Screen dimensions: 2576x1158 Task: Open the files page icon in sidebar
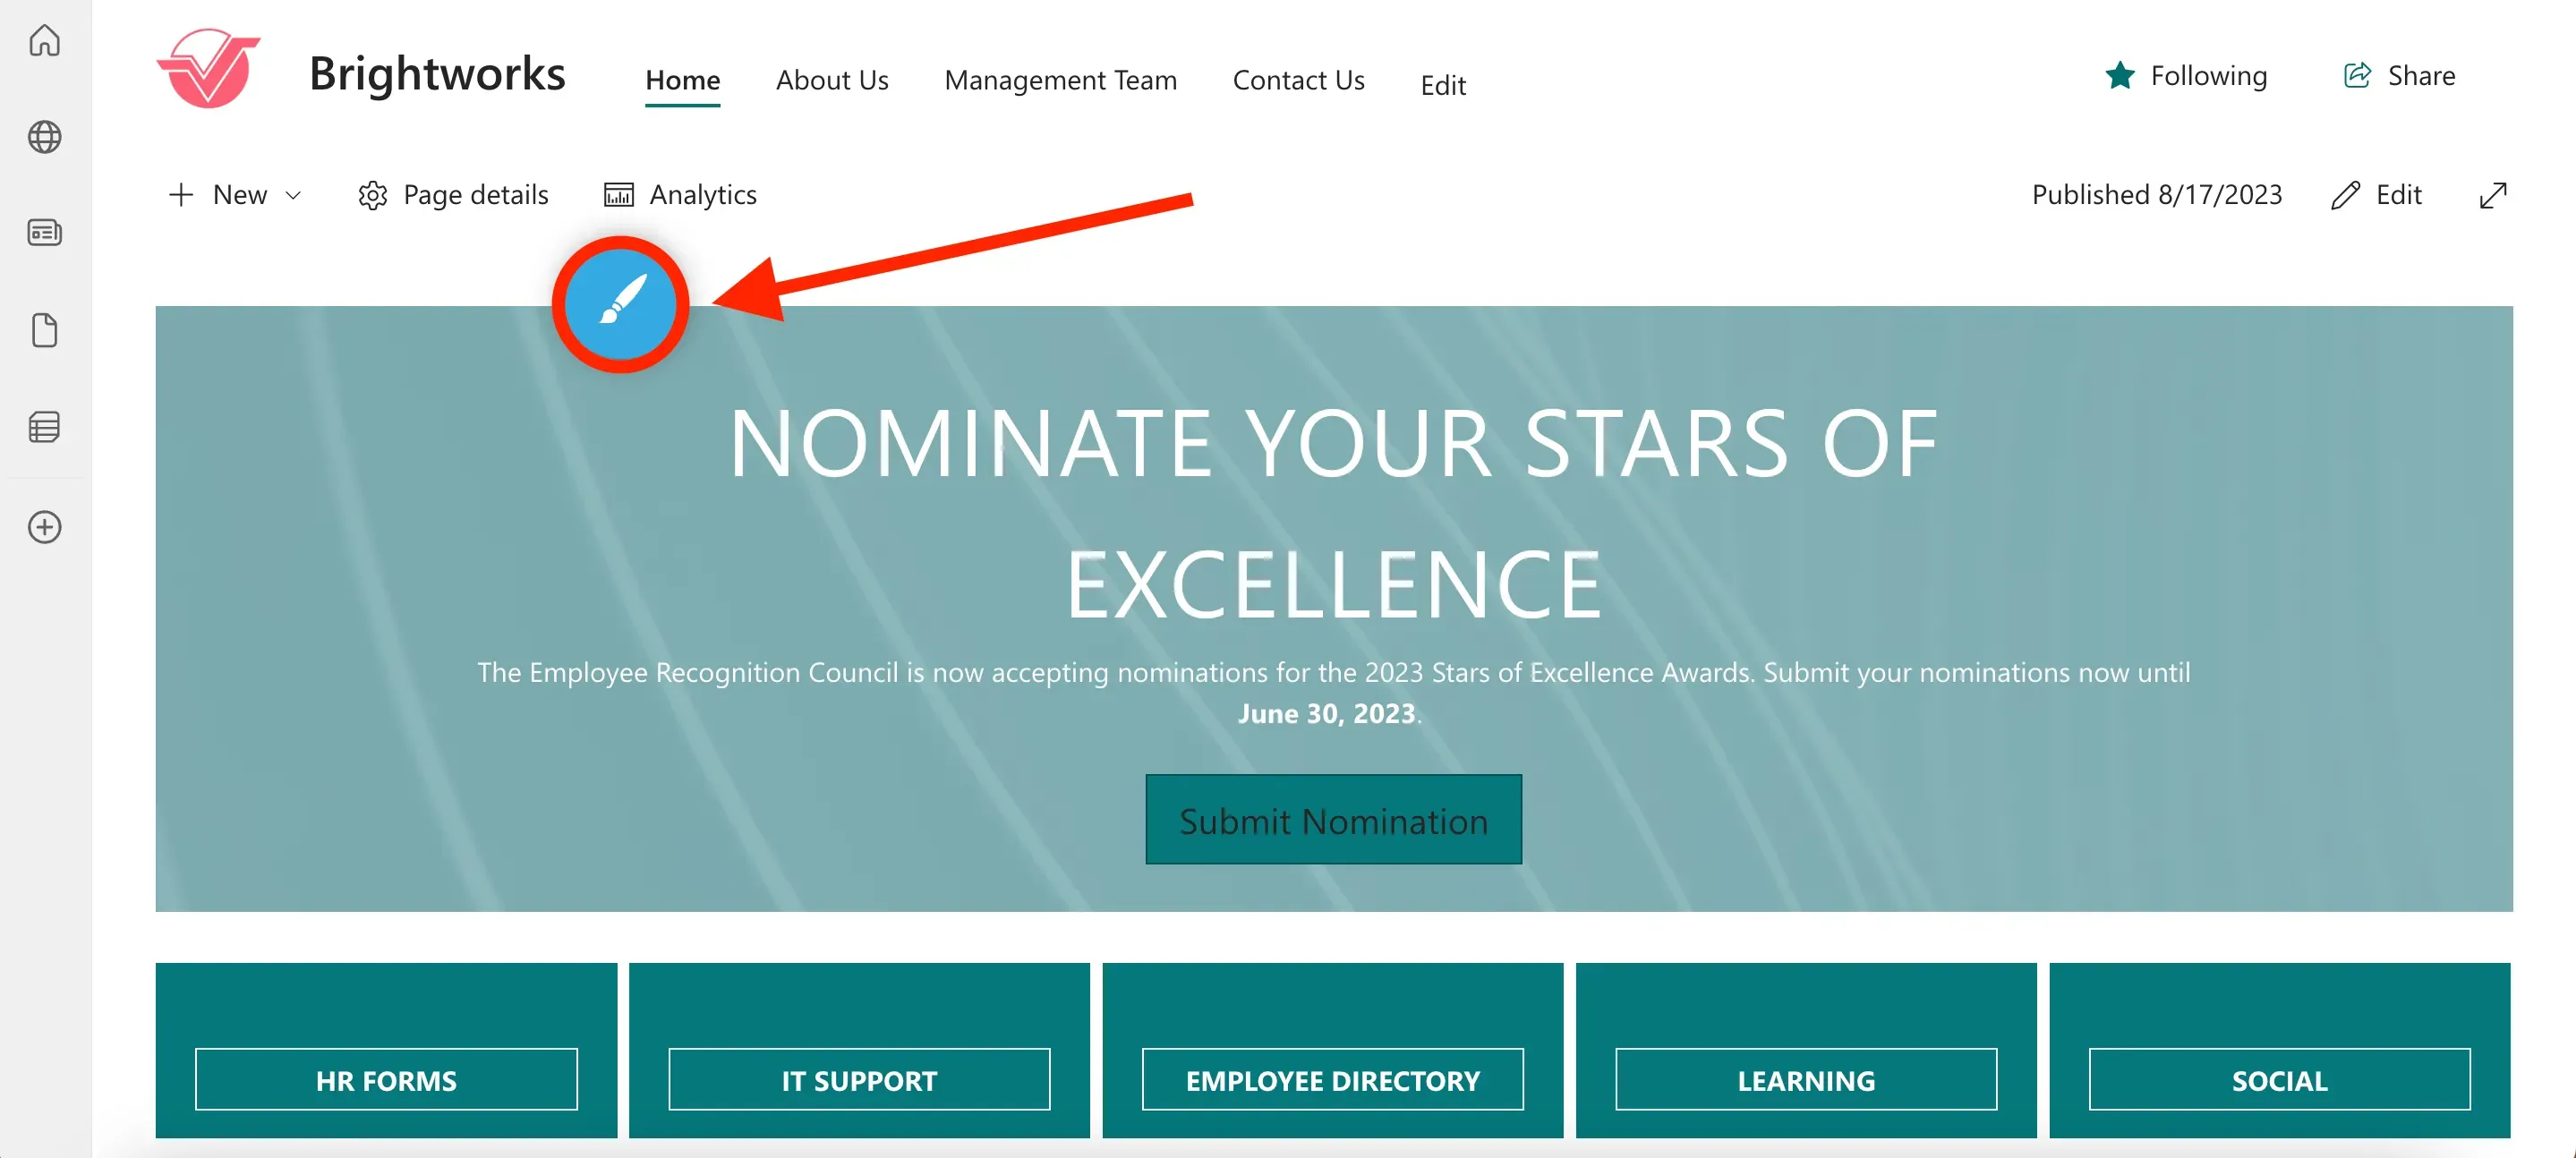point(44,330)
